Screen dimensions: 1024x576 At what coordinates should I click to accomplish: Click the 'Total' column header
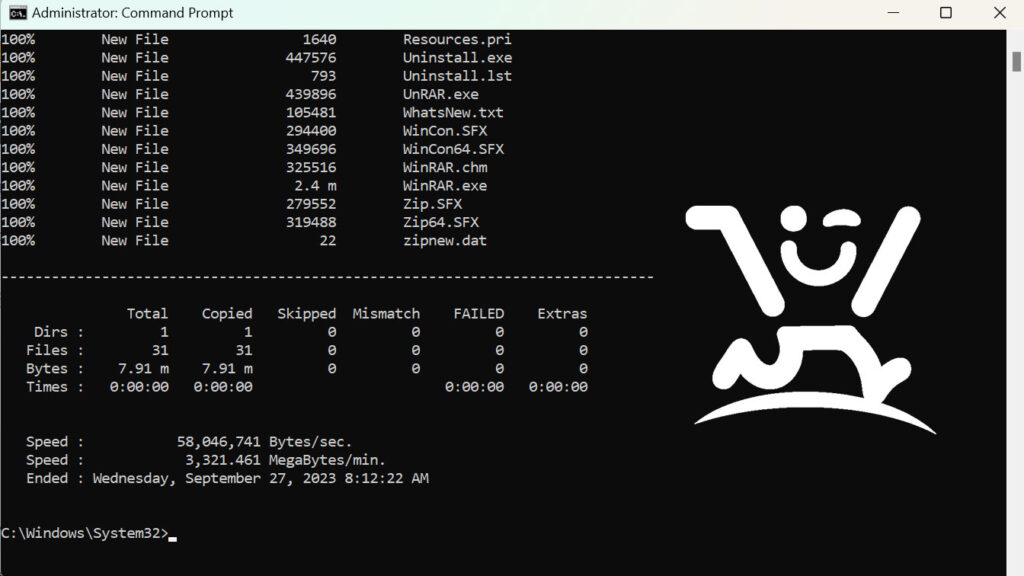[x=147, y=313]
